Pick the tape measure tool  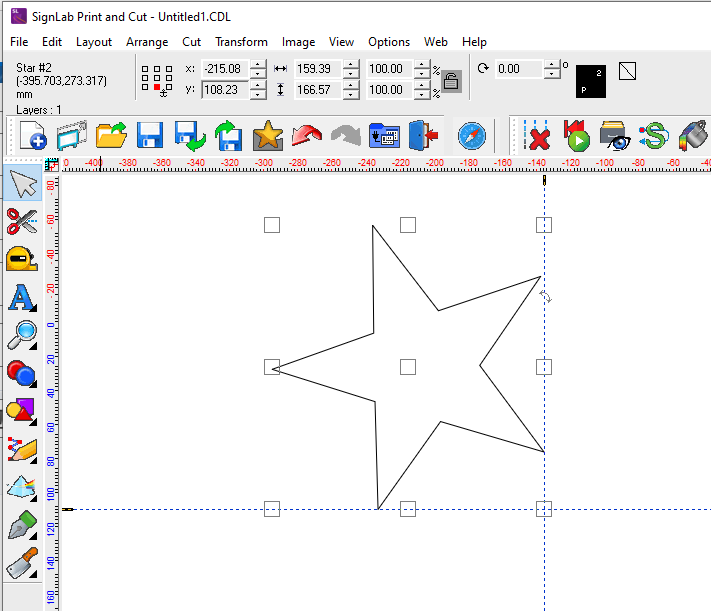(22, 259)
